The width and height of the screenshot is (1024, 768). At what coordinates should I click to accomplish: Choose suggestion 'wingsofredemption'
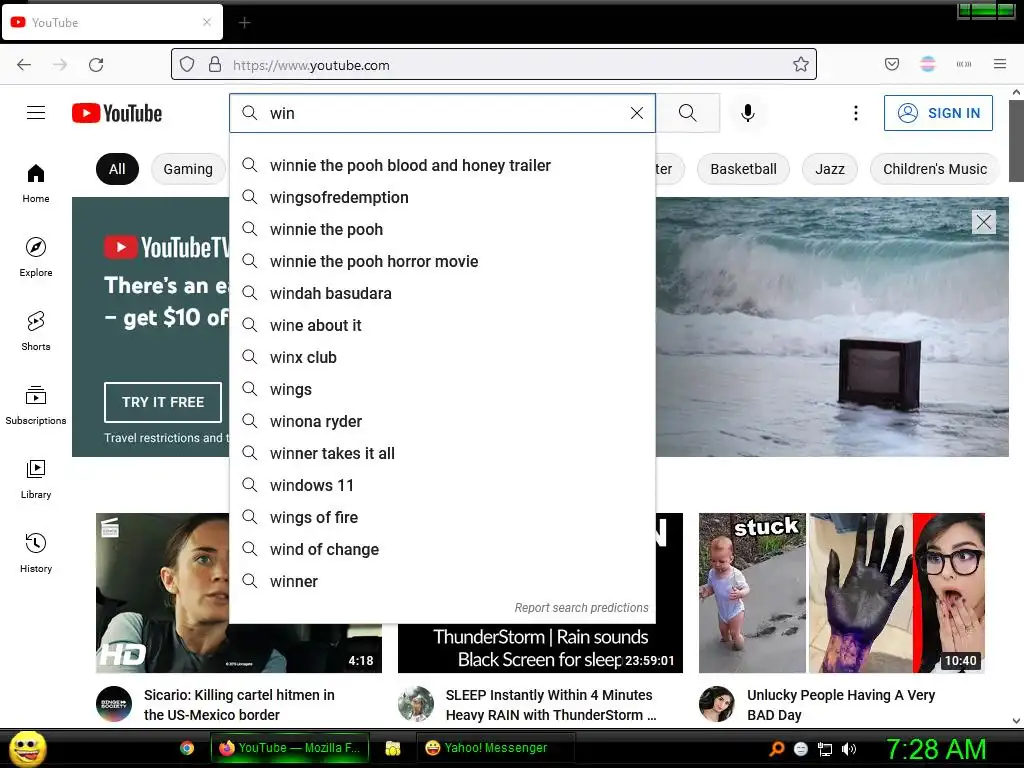click(442, 197)
